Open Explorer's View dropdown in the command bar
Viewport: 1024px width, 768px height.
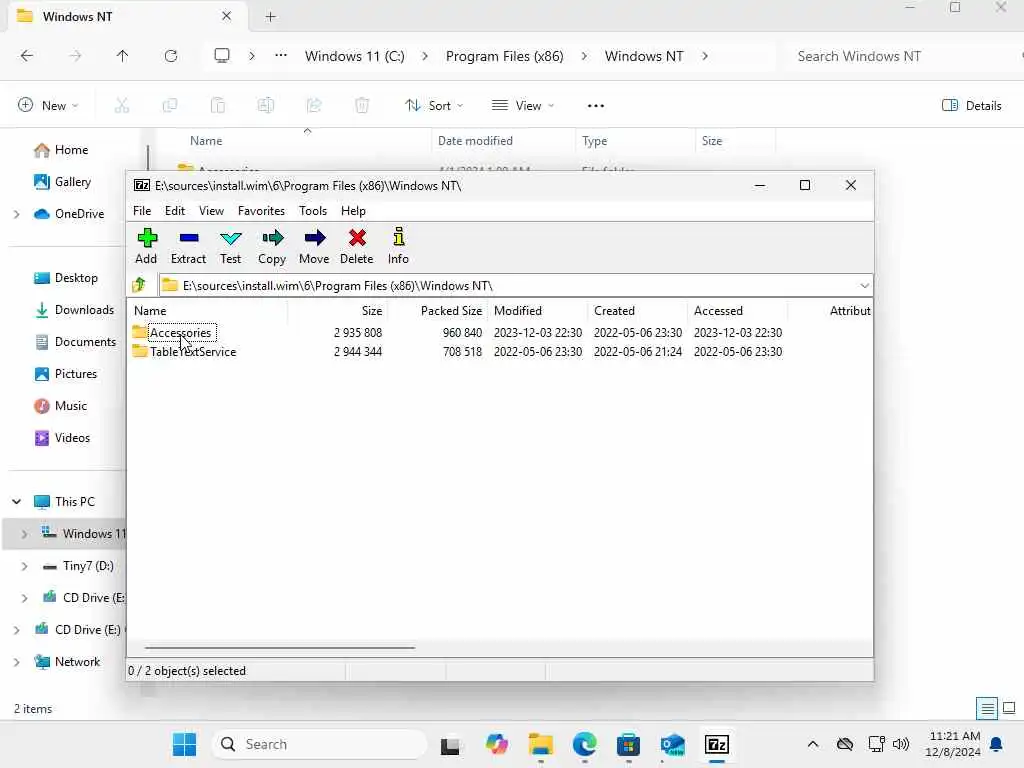click(x=522, y=105)
